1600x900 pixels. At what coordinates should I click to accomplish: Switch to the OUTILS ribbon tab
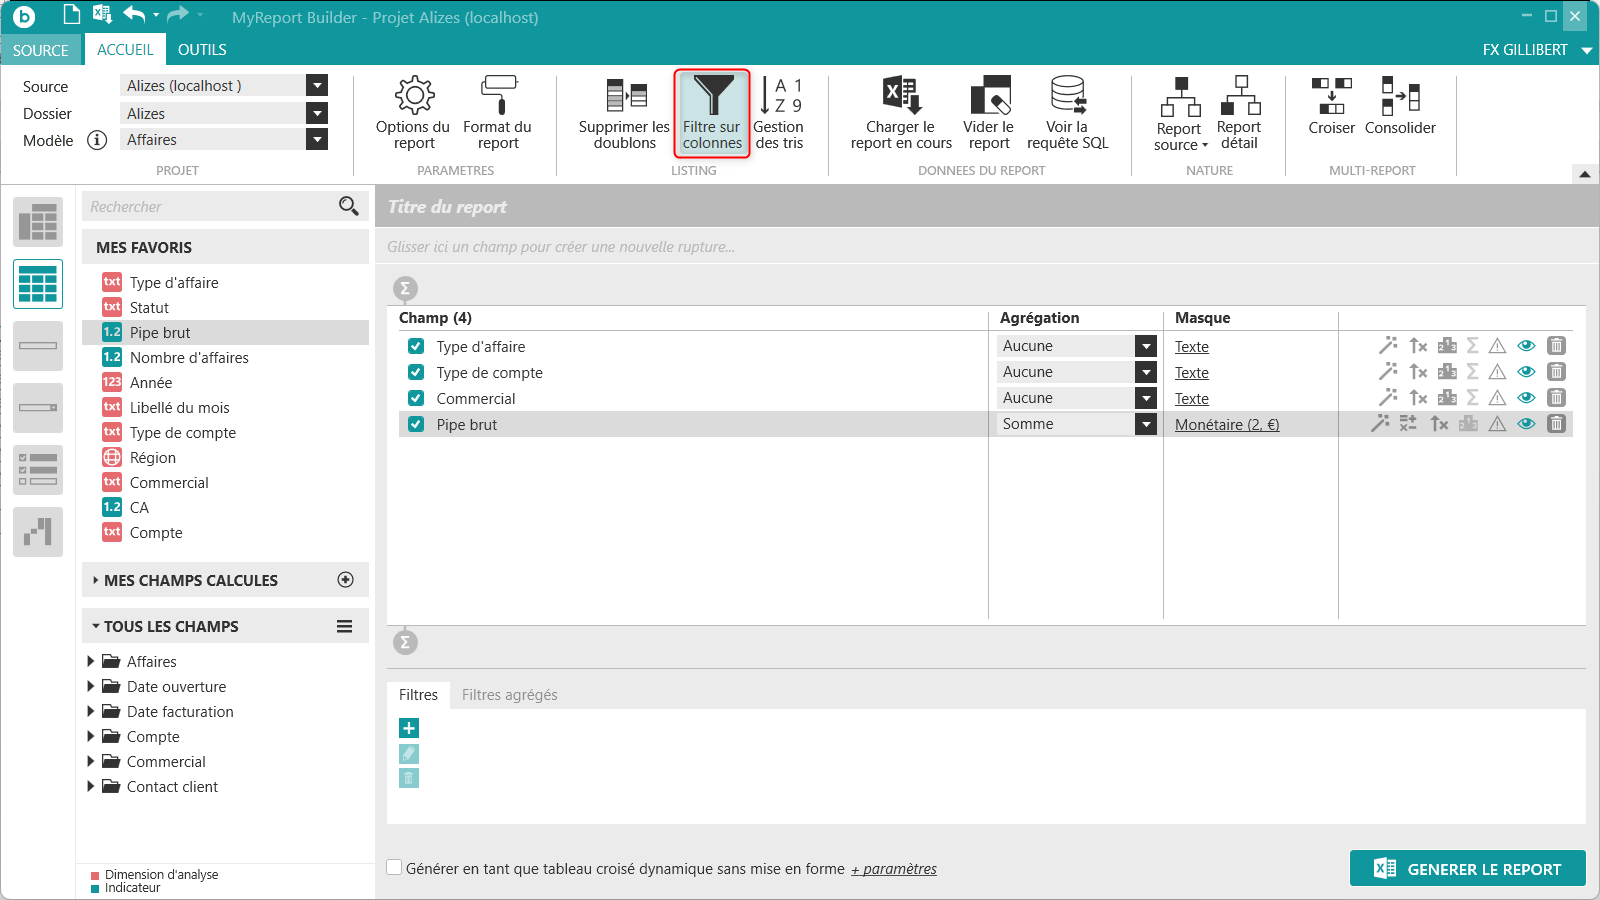pos(202,50)
